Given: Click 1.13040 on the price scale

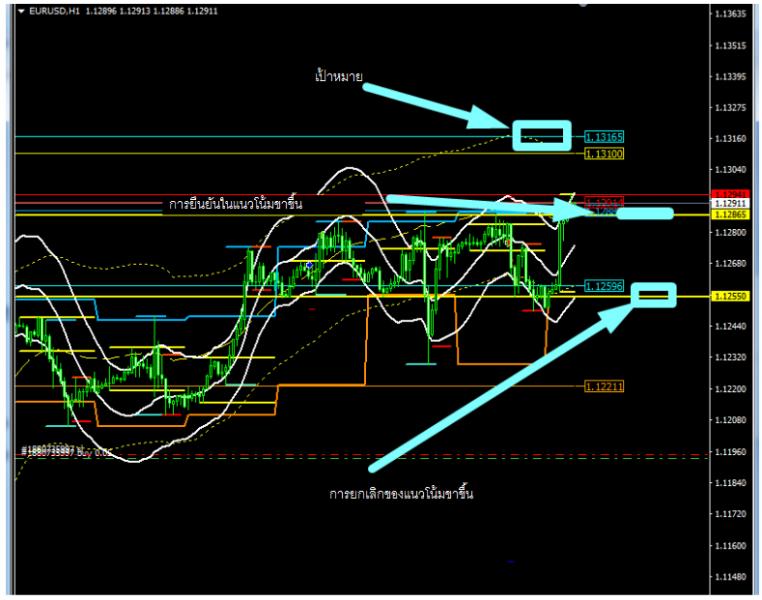Looking at the screenshot, I should [x=730, y=170].
